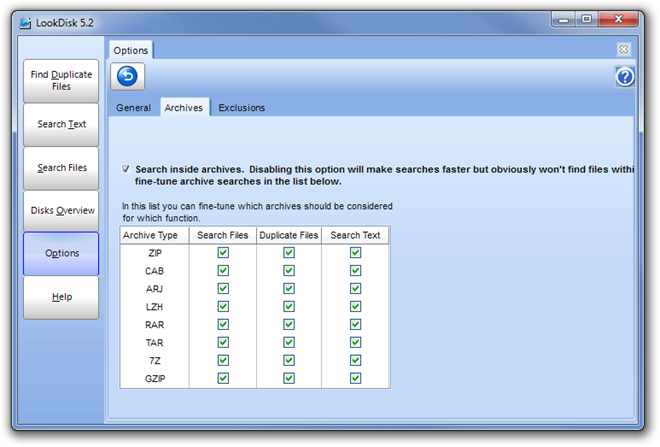The height and width of the screenshot is (447, 660).
Task: Maximize the LookDisk window
Action: 586,19
